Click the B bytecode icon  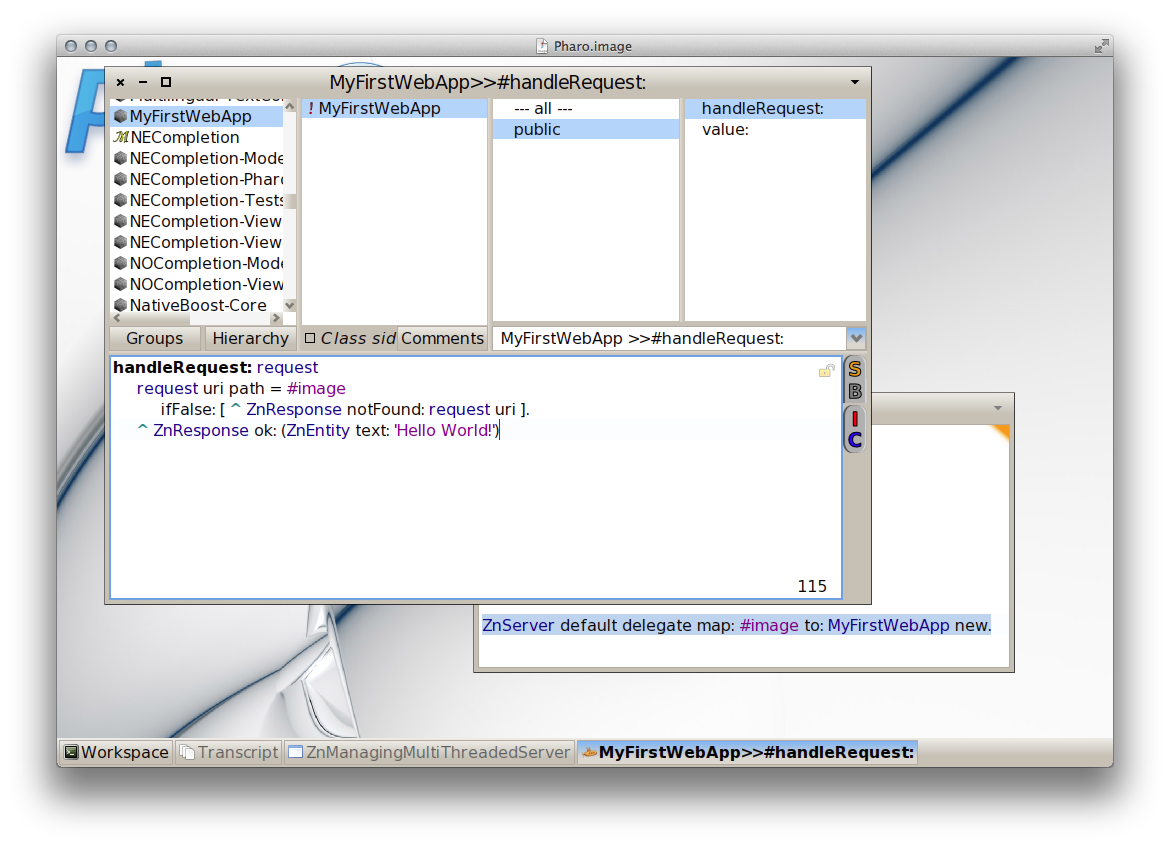pos(855,391)
